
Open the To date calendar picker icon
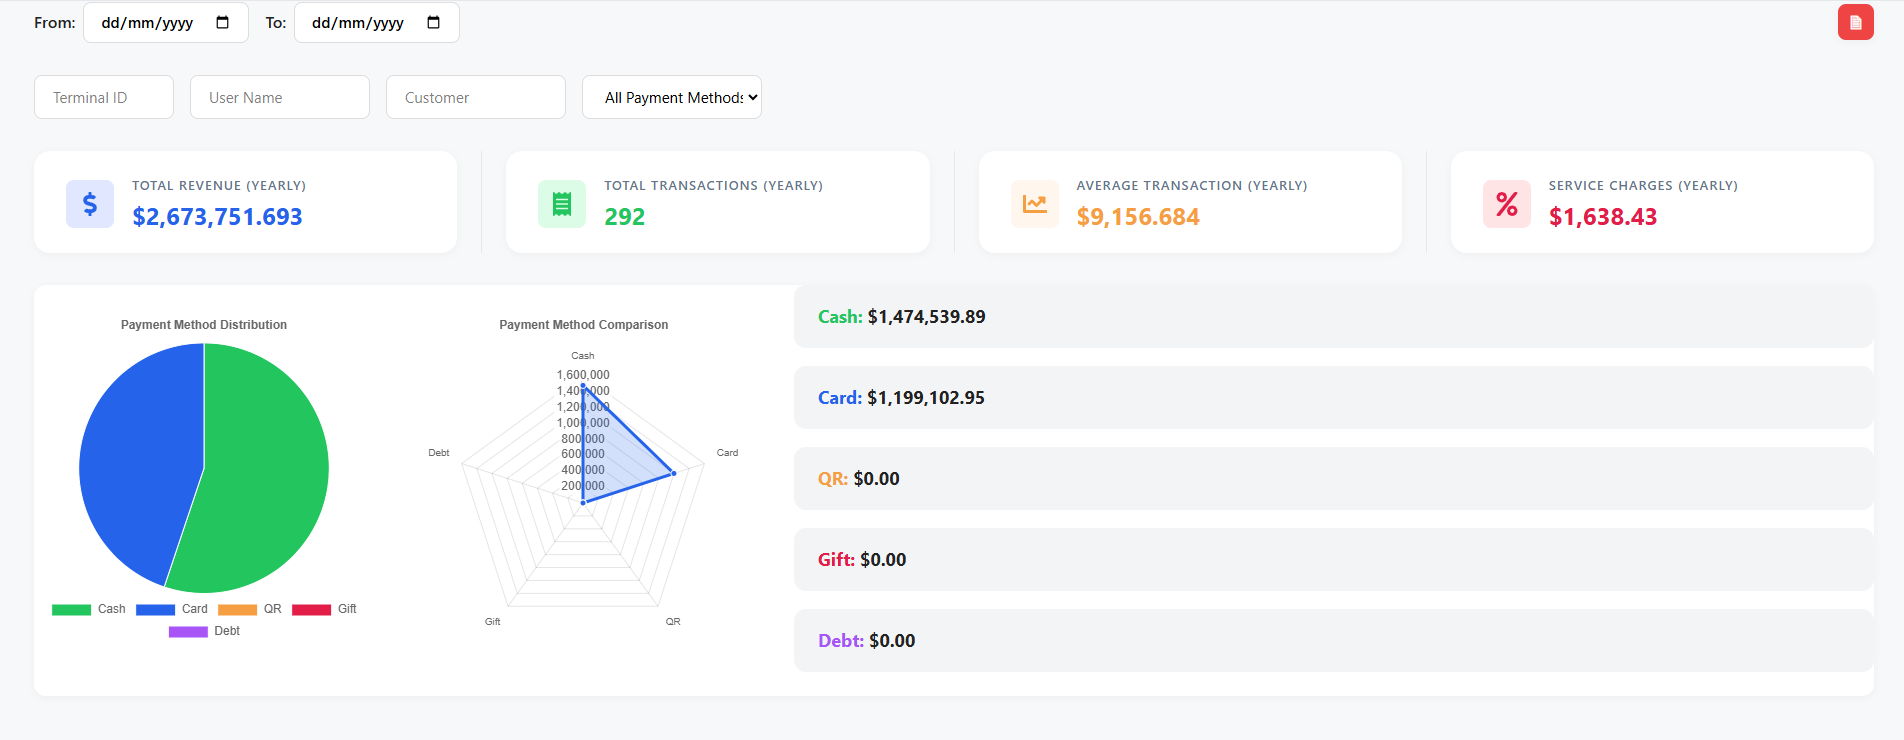433,22
